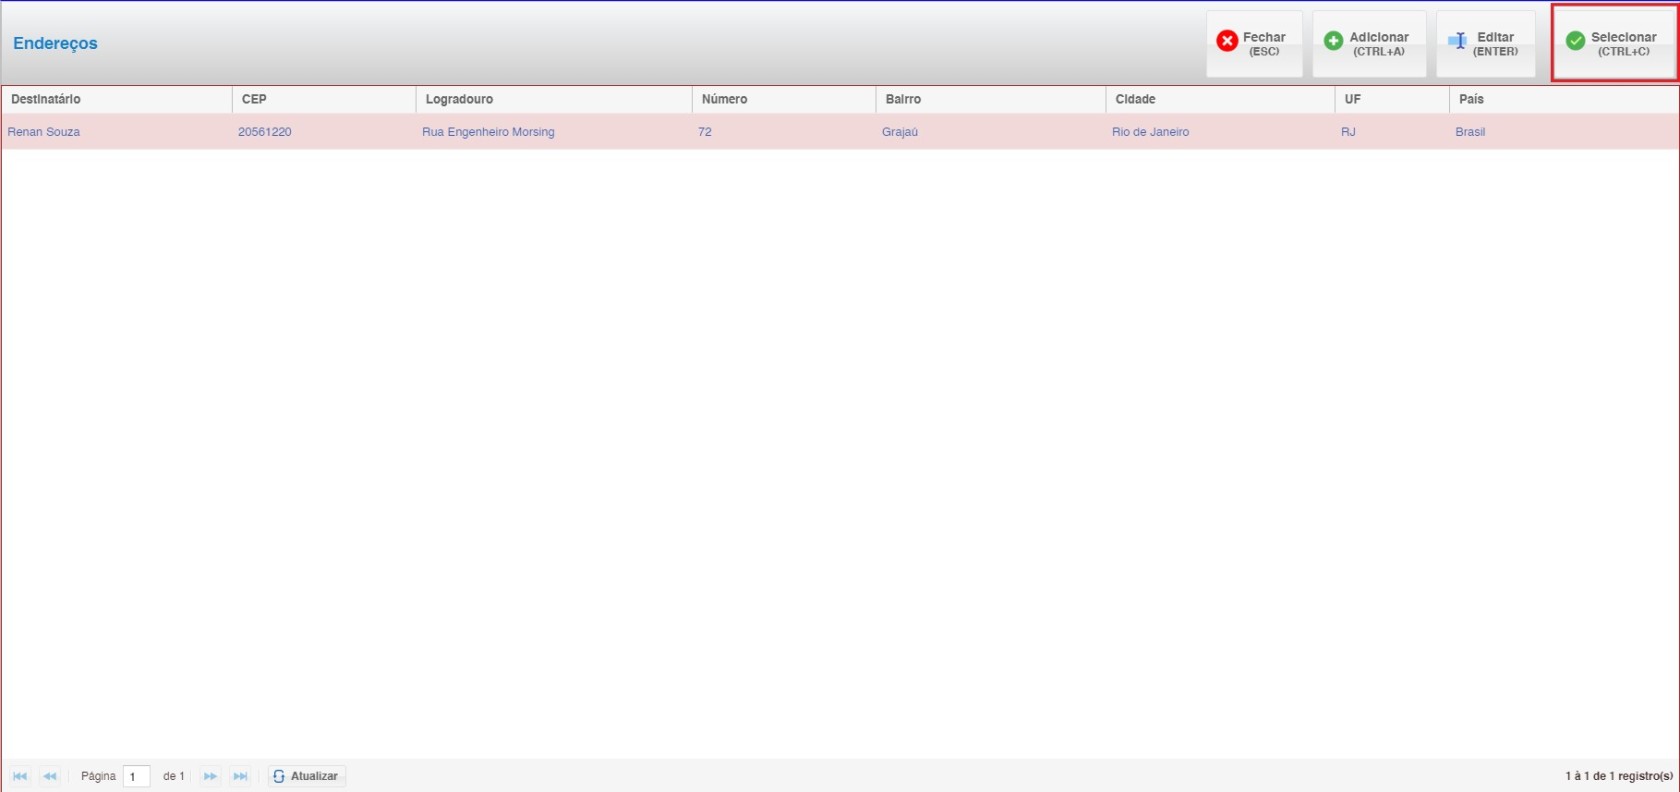Click the page number input field

coord(136,776)
